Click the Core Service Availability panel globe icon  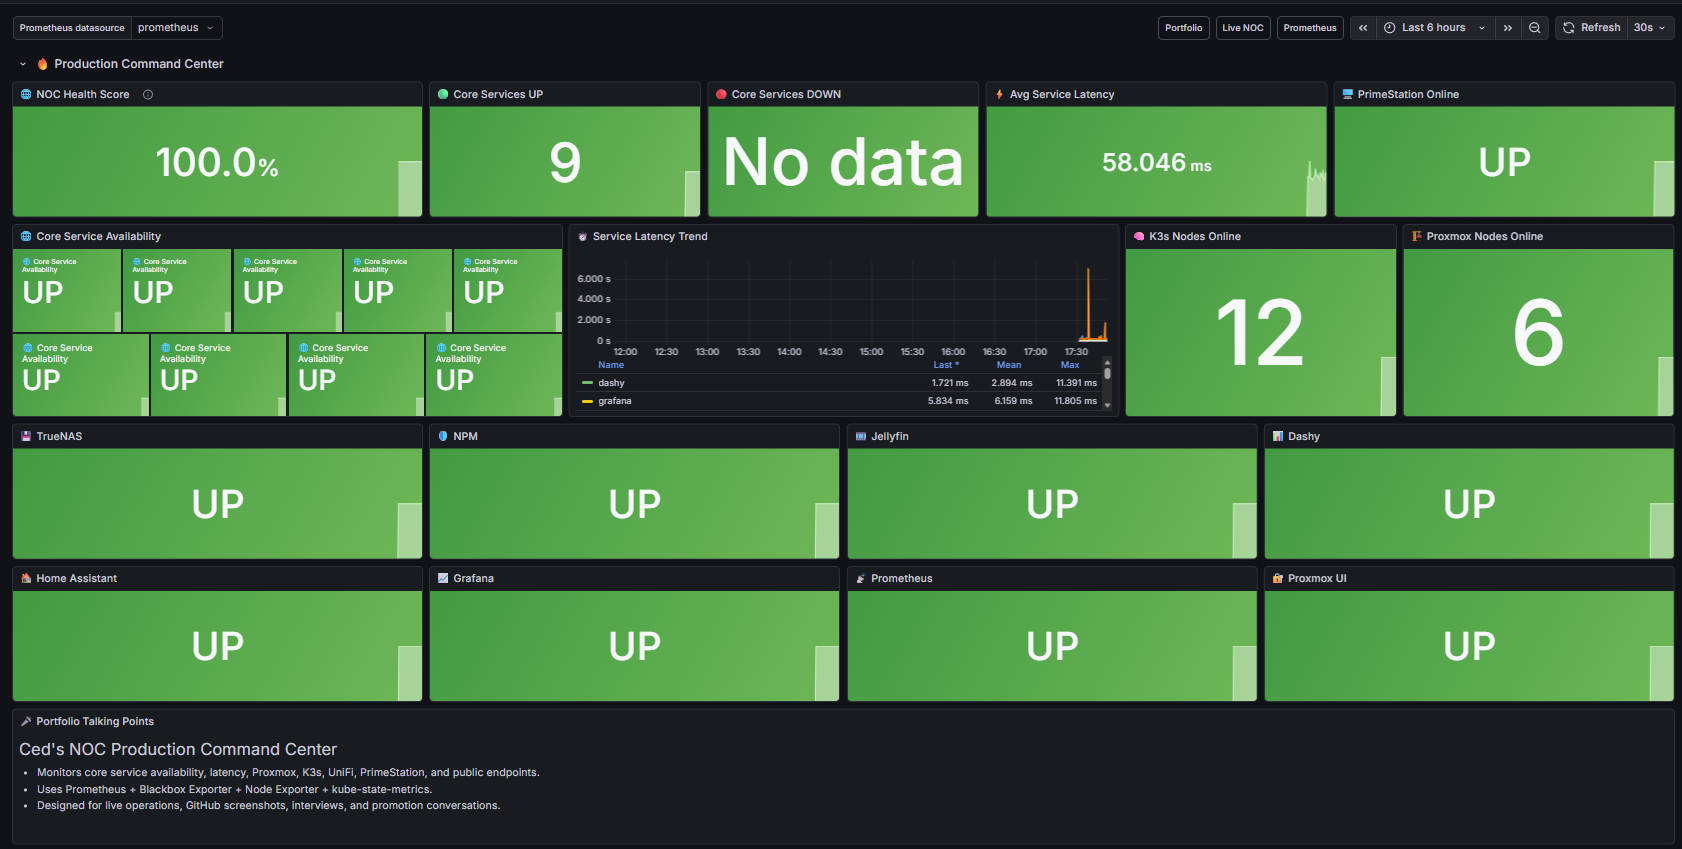point(26,236)
